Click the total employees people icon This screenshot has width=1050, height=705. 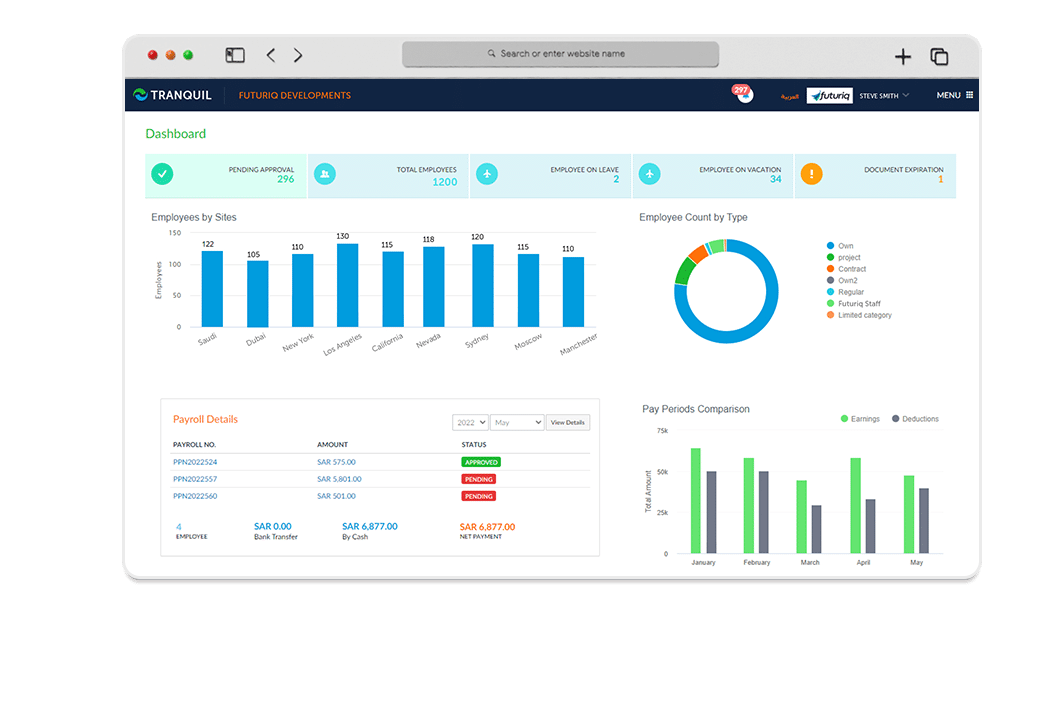tap(325, 174)
